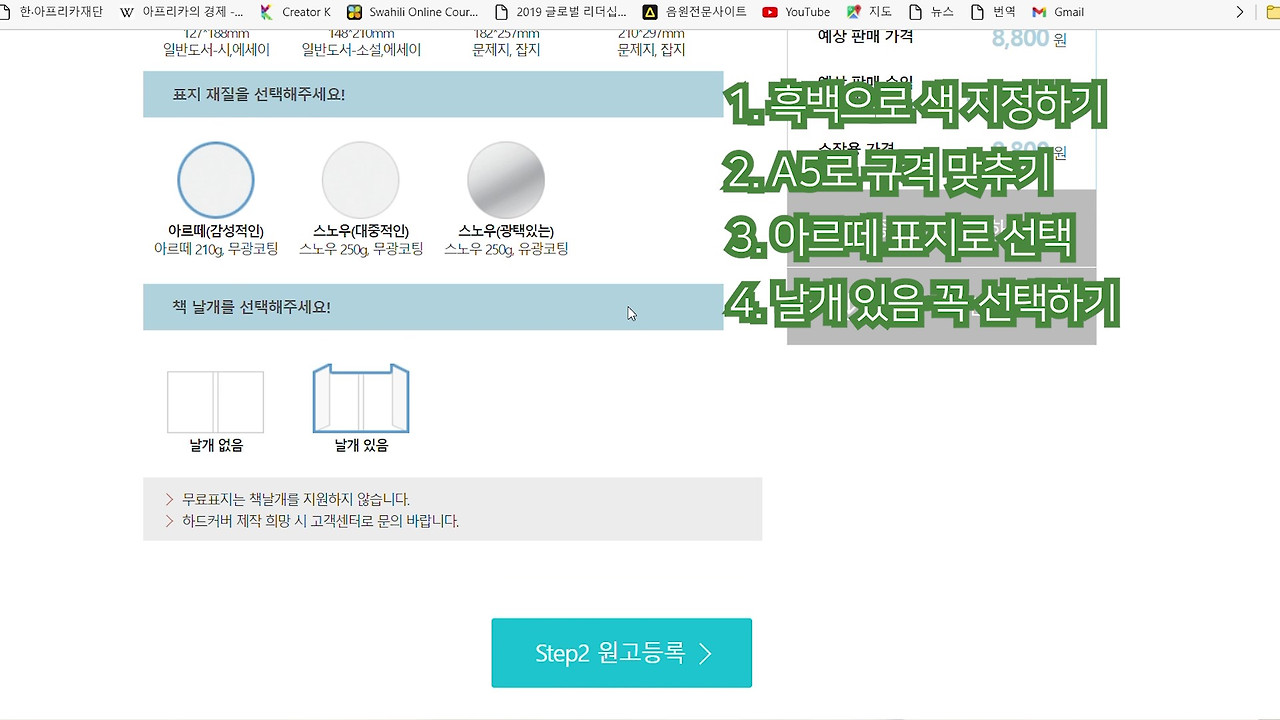Image resolution: width=1280 pixels, height=720 pixels.
Task: Open the Gmail bookmark
Action: coord(1058,12)
